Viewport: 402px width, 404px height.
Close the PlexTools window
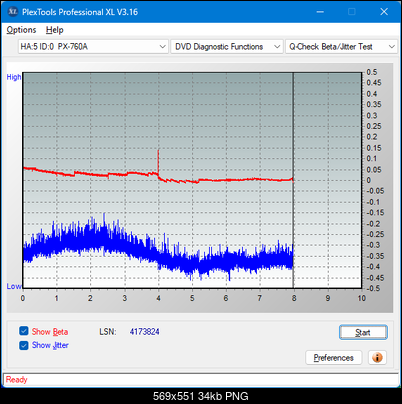click(384, 12)
